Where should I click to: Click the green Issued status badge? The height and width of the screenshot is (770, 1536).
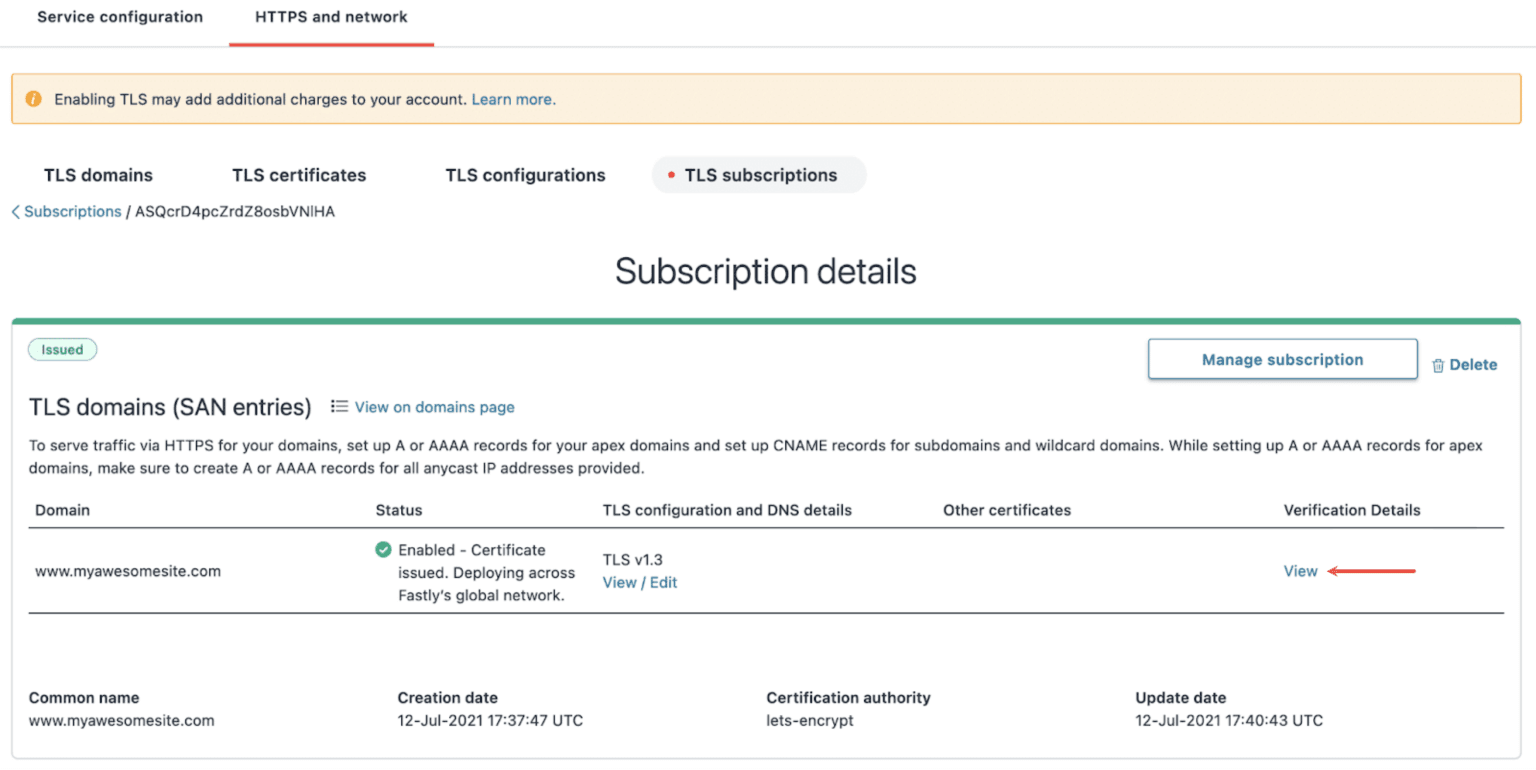62,350
